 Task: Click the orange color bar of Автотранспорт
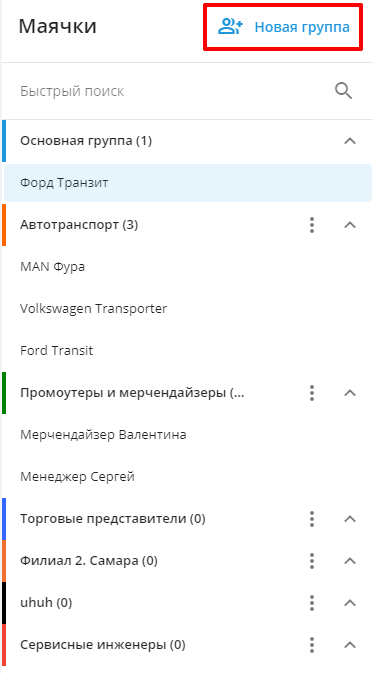(x=4, y=225)
